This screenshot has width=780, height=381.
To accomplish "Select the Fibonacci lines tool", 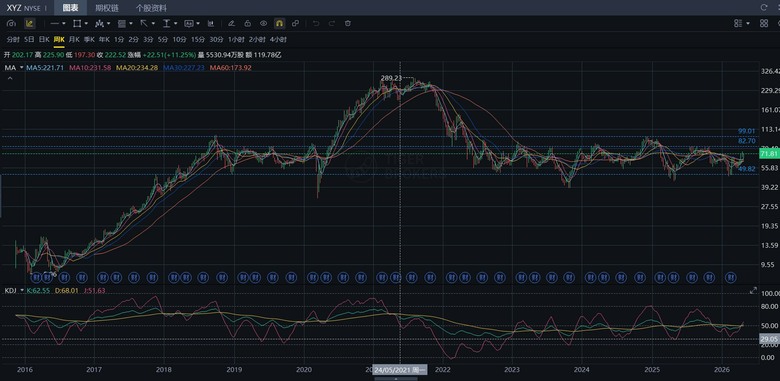I will (x=121, y=23).
